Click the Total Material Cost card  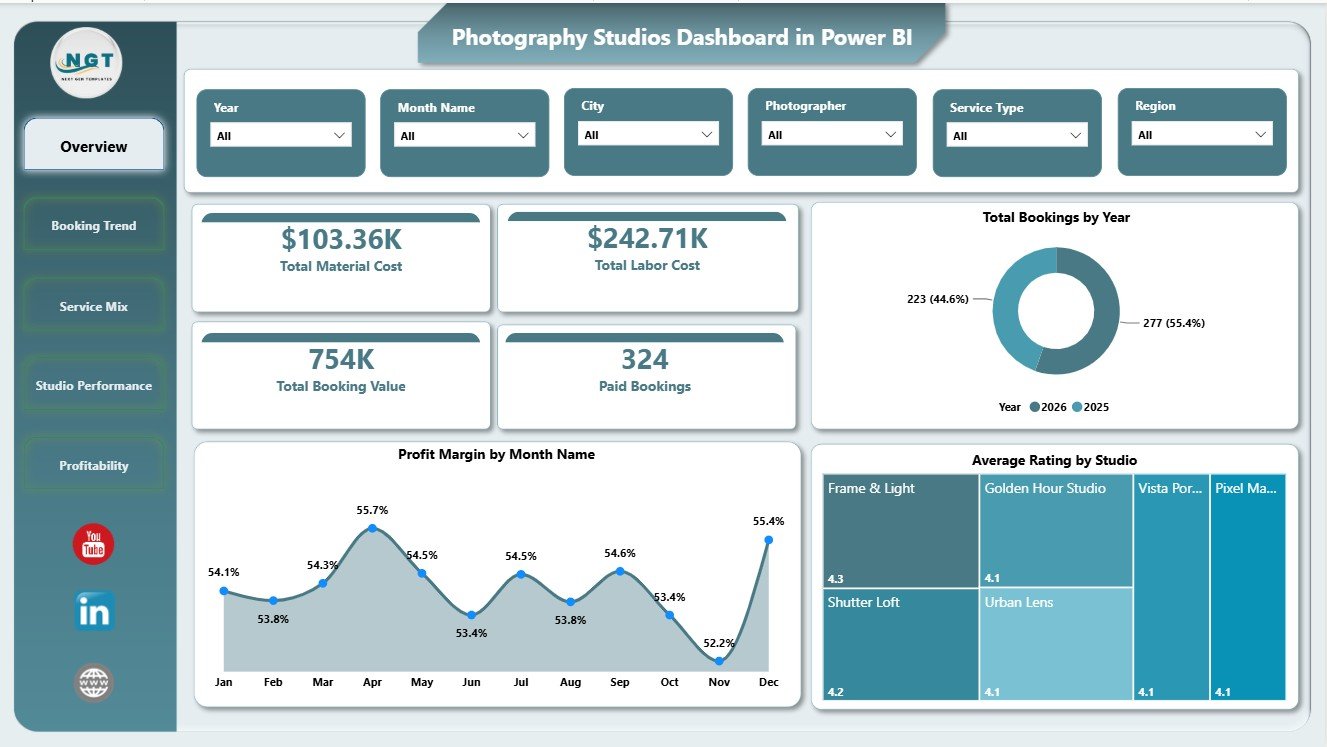point(341,258)
